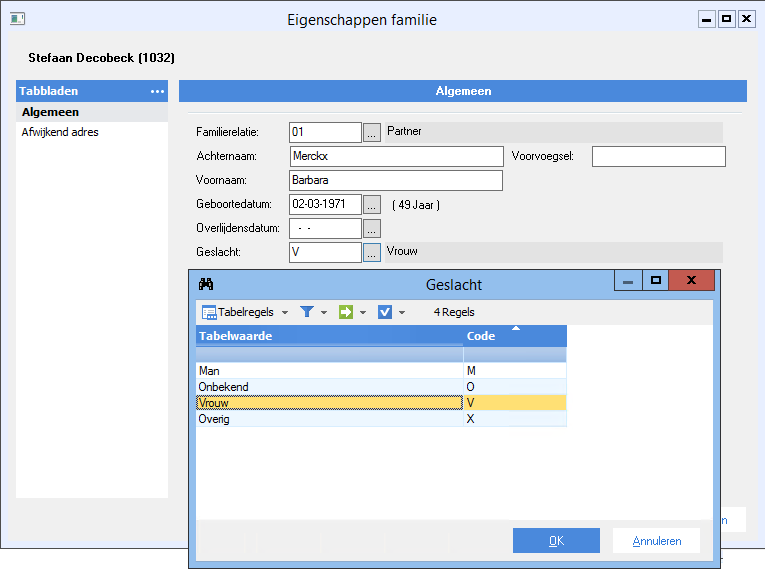Click the Geboortedatum field
Screen dimensions: 765x569
(325, 204)
